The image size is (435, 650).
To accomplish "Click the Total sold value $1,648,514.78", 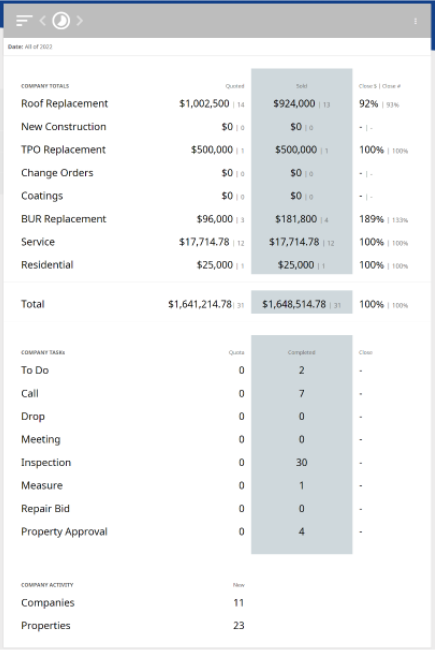I will [294, 304].
